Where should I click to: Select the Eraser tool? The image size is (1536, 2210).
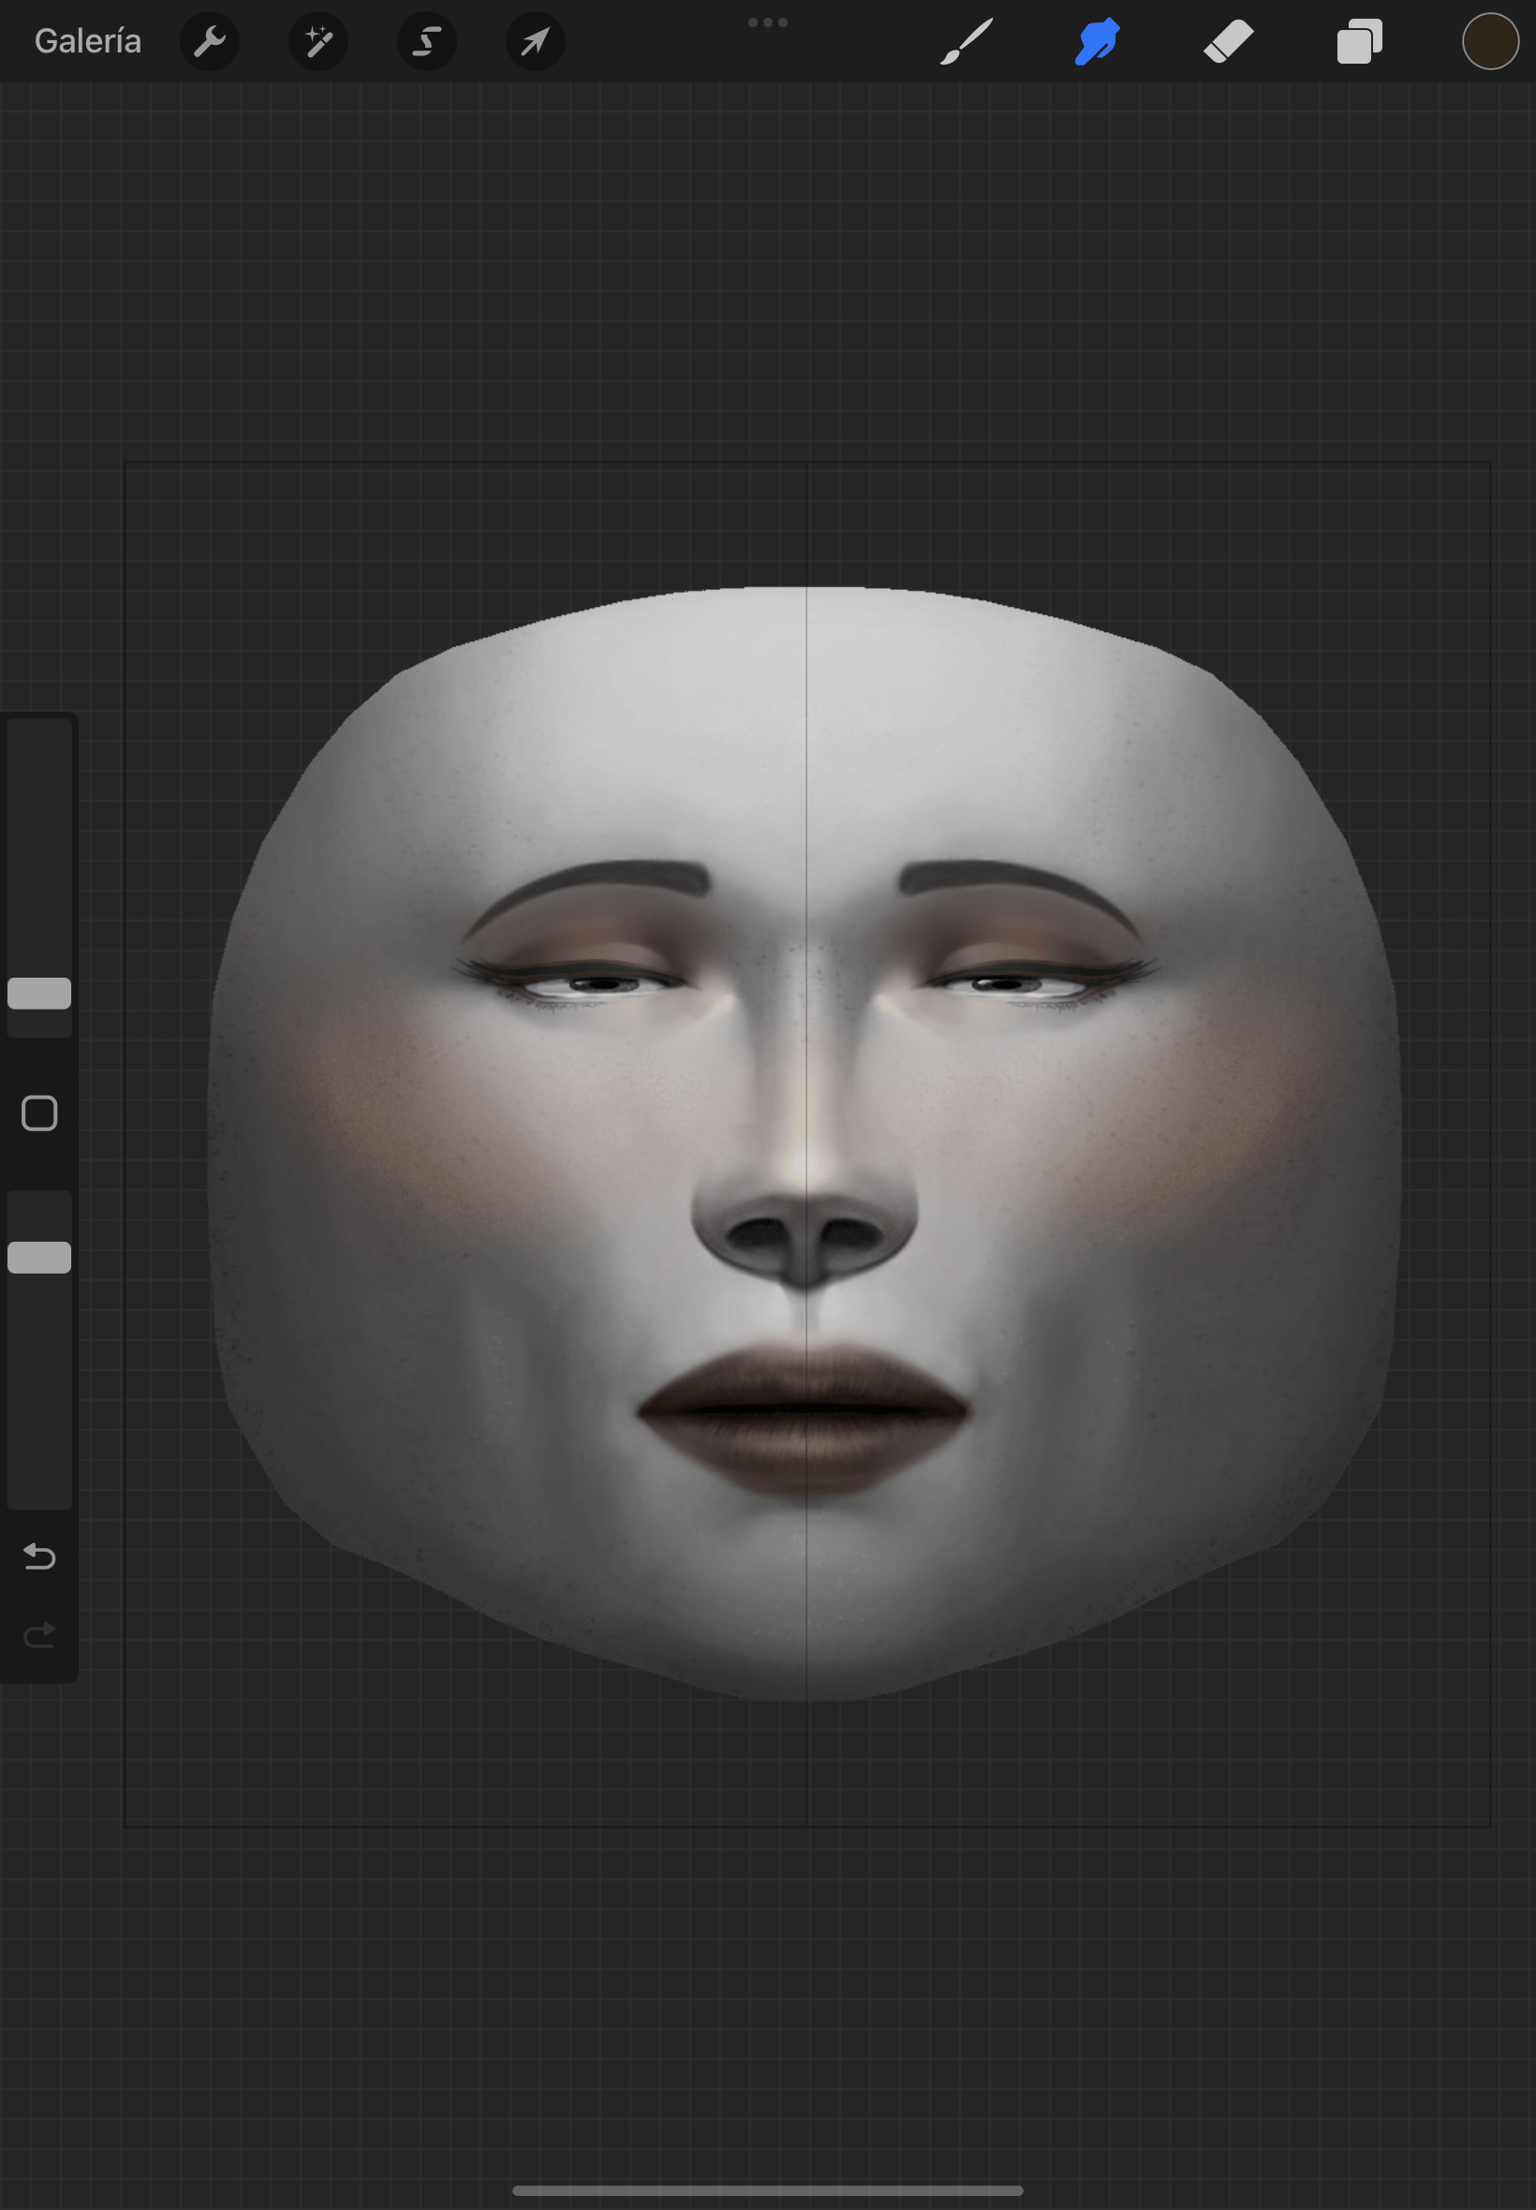coord(1228,42)
